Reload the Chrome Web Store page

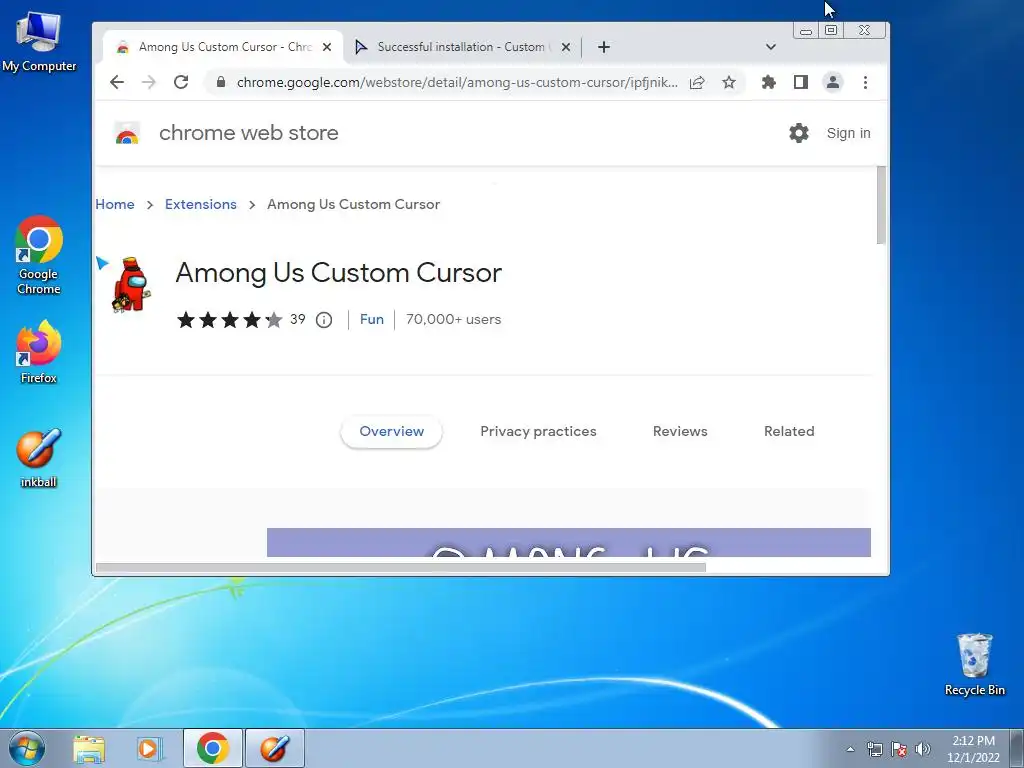(181, 82)
